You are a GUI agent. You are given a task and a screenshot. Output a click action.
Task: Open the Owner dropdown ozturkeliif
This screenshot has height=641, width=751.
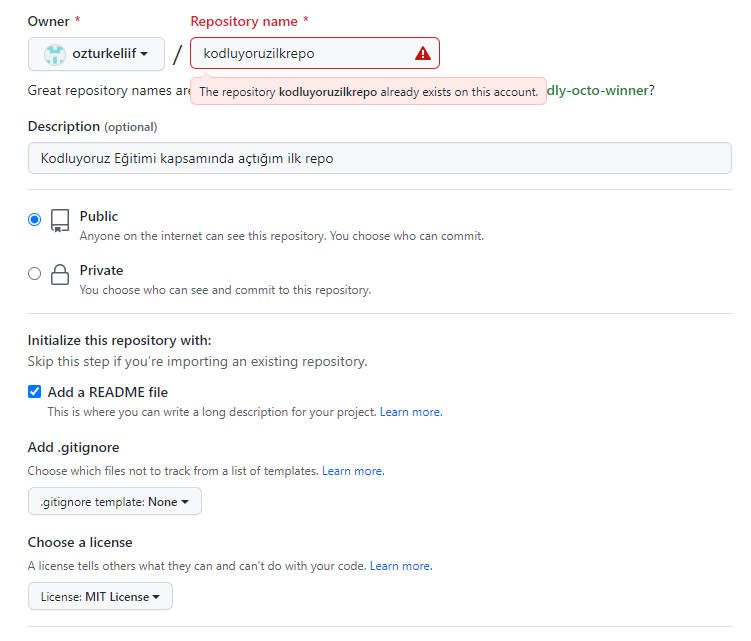96,54
